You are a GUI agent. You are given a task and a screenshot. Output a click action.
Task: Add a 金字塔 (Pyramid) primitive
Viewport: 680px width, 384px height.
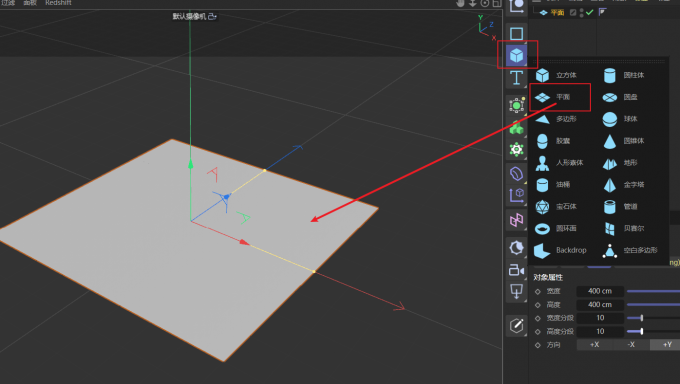pos(624,185)
